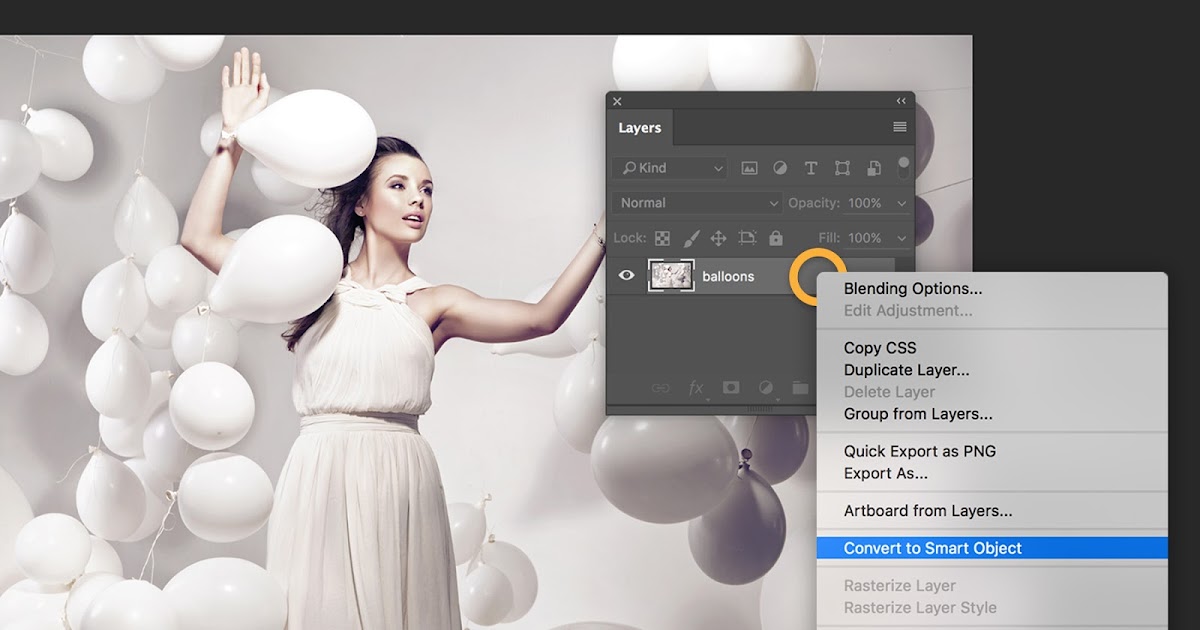Add a layer mask from the panel bottom
1200x630 pixels.
coord(731,388)
